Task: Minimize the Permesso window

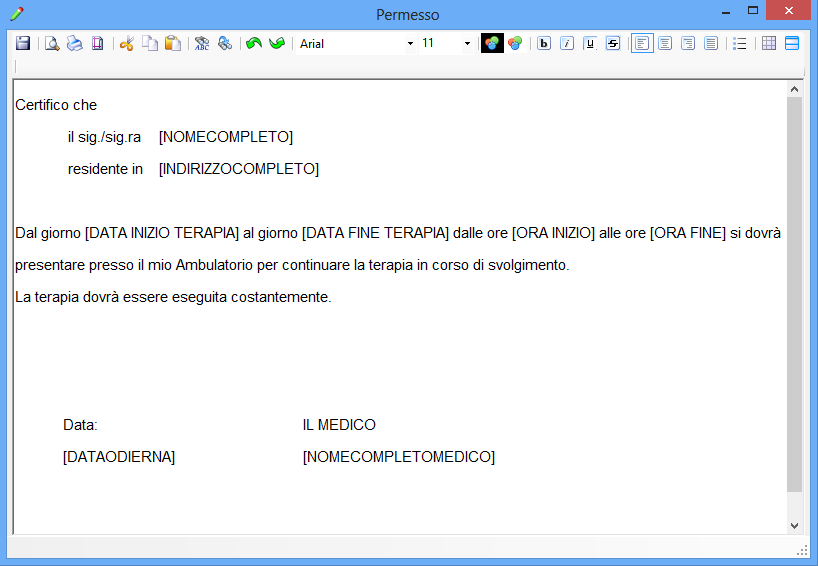Action: (726, 11)
